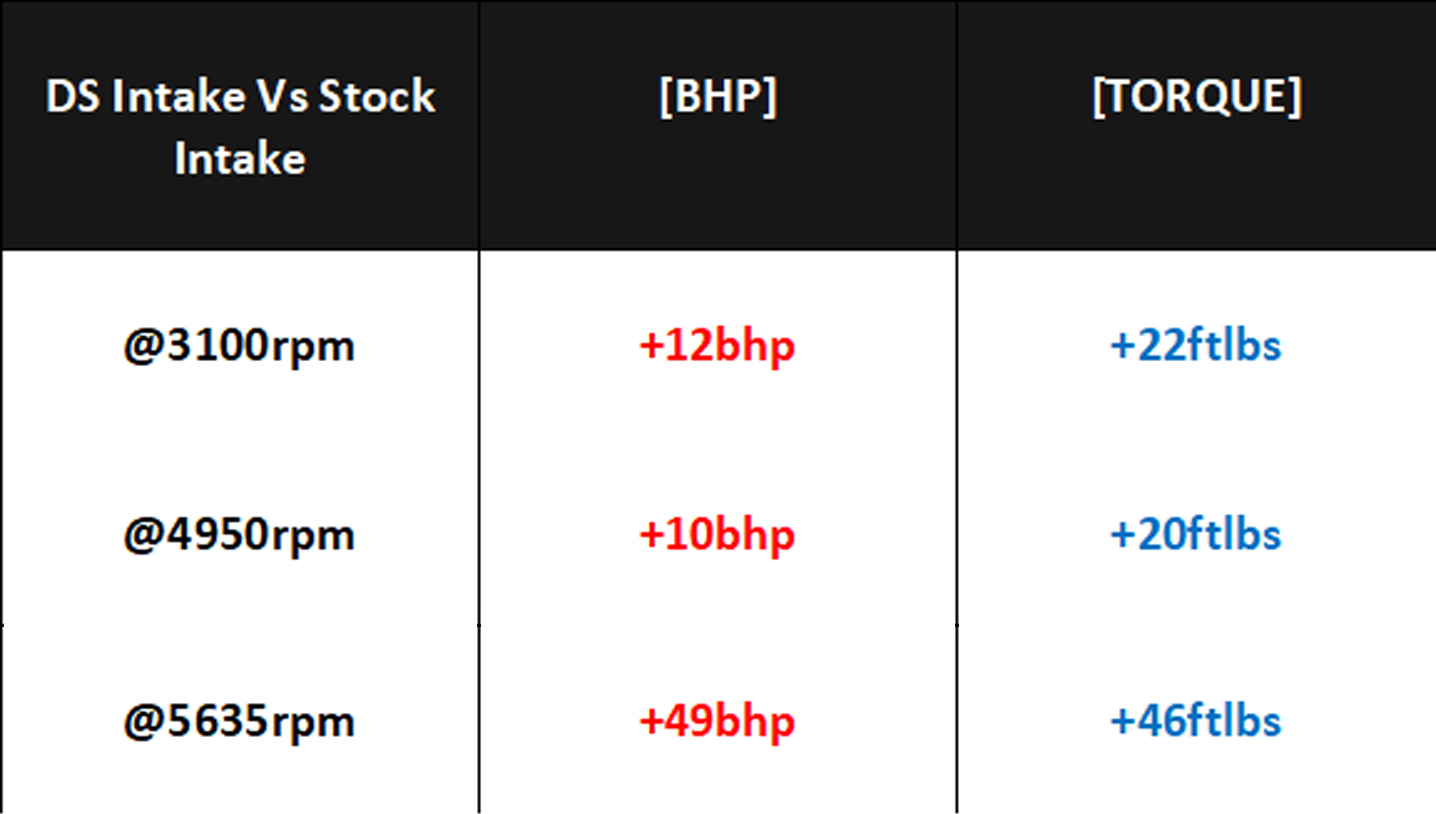
Task: Select the [BHP] column header
Action: pyautogui.click(x=717, y=97)
